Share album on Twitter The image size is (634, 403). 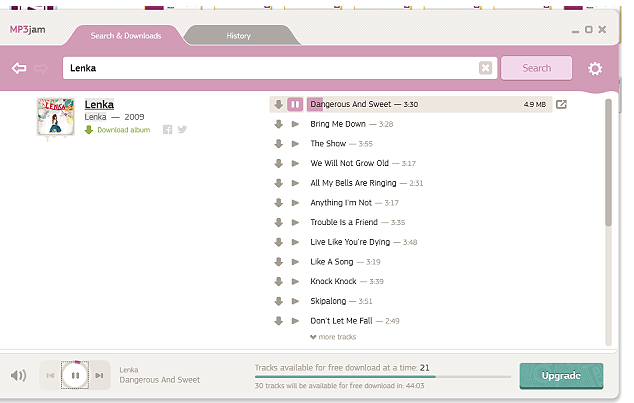point(182,129)
